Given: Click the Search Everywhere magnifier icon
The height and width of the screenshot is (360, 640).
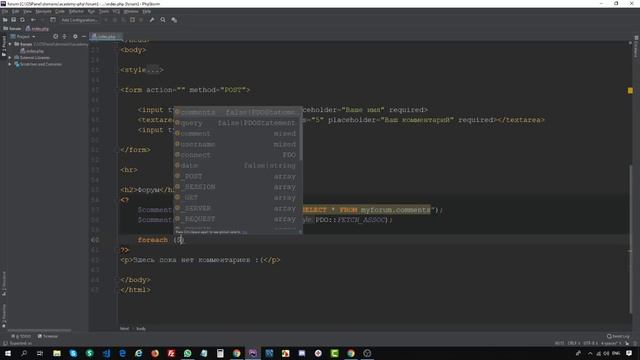Looking at the screenshot, I should (163, 20).
